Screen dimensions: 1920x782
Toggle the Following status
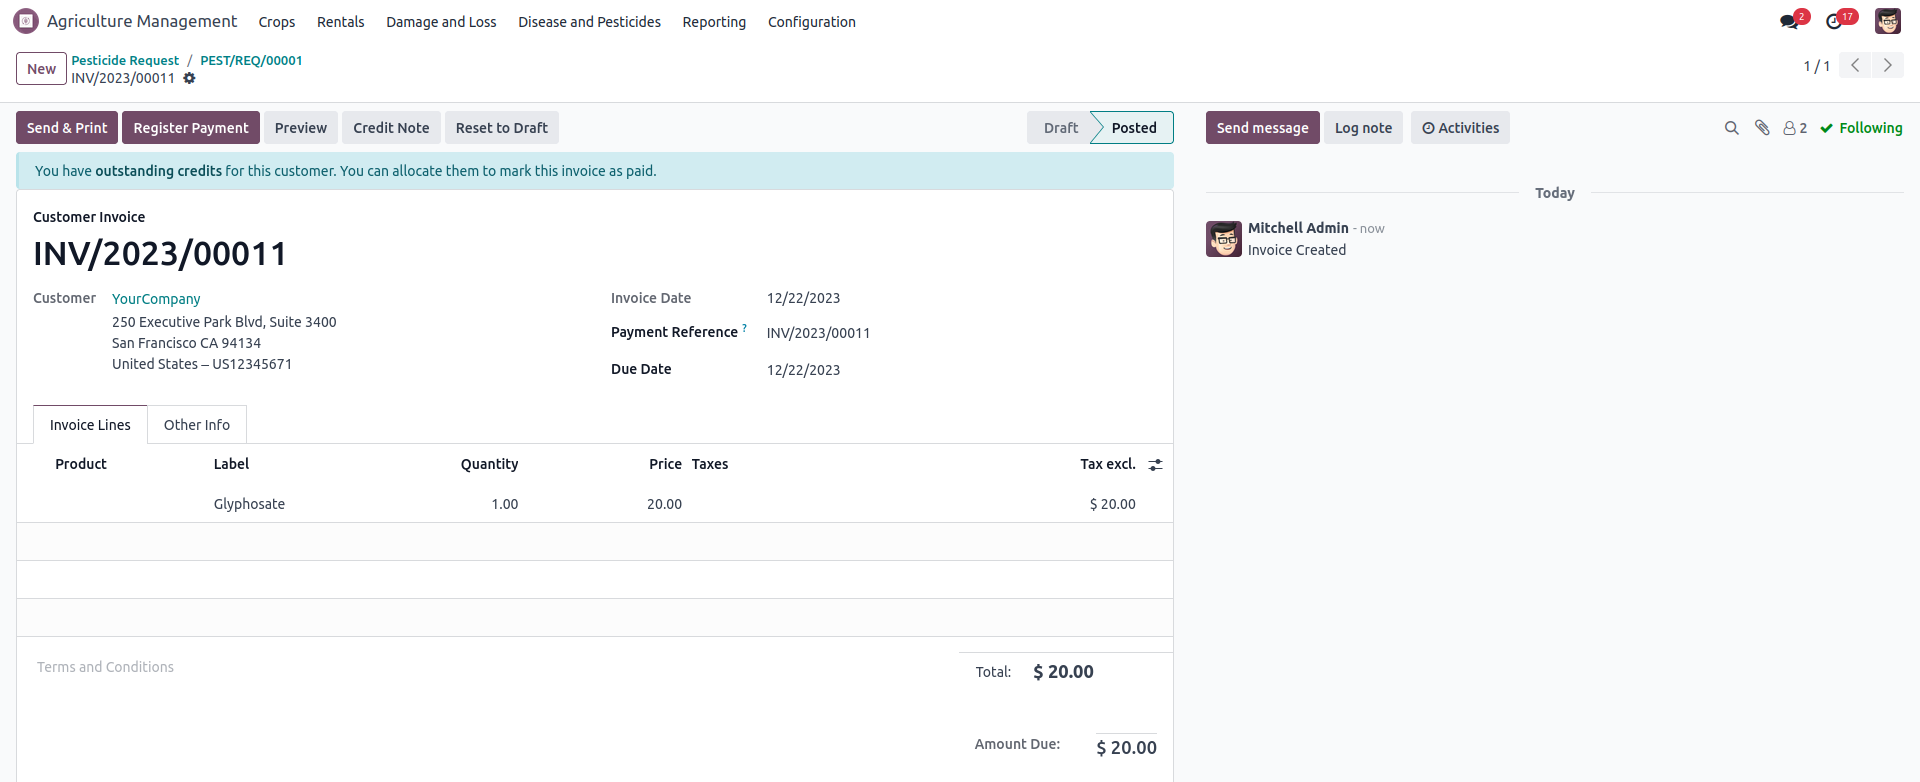(1861, 128)
